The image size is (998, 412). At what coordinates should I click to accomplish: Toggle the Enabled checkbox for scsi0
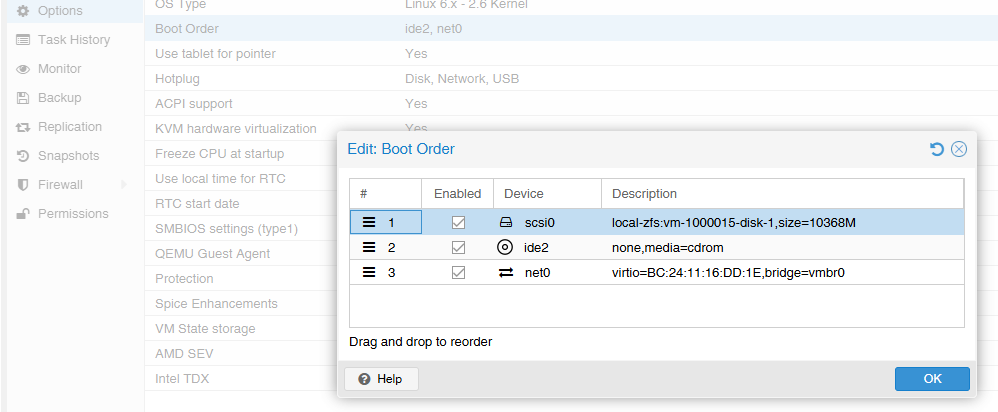[x=458, y=222]
